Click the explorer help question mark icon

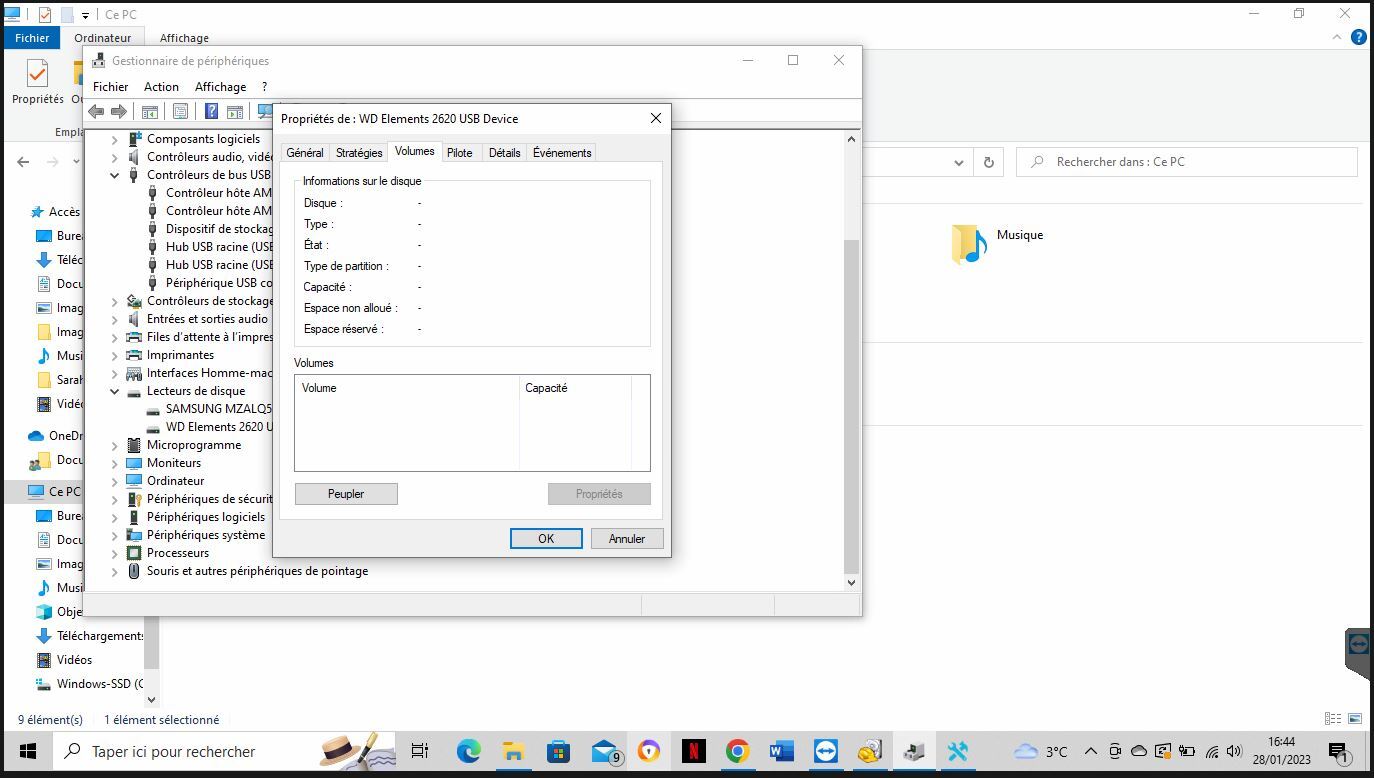[x=1359, y=37]
